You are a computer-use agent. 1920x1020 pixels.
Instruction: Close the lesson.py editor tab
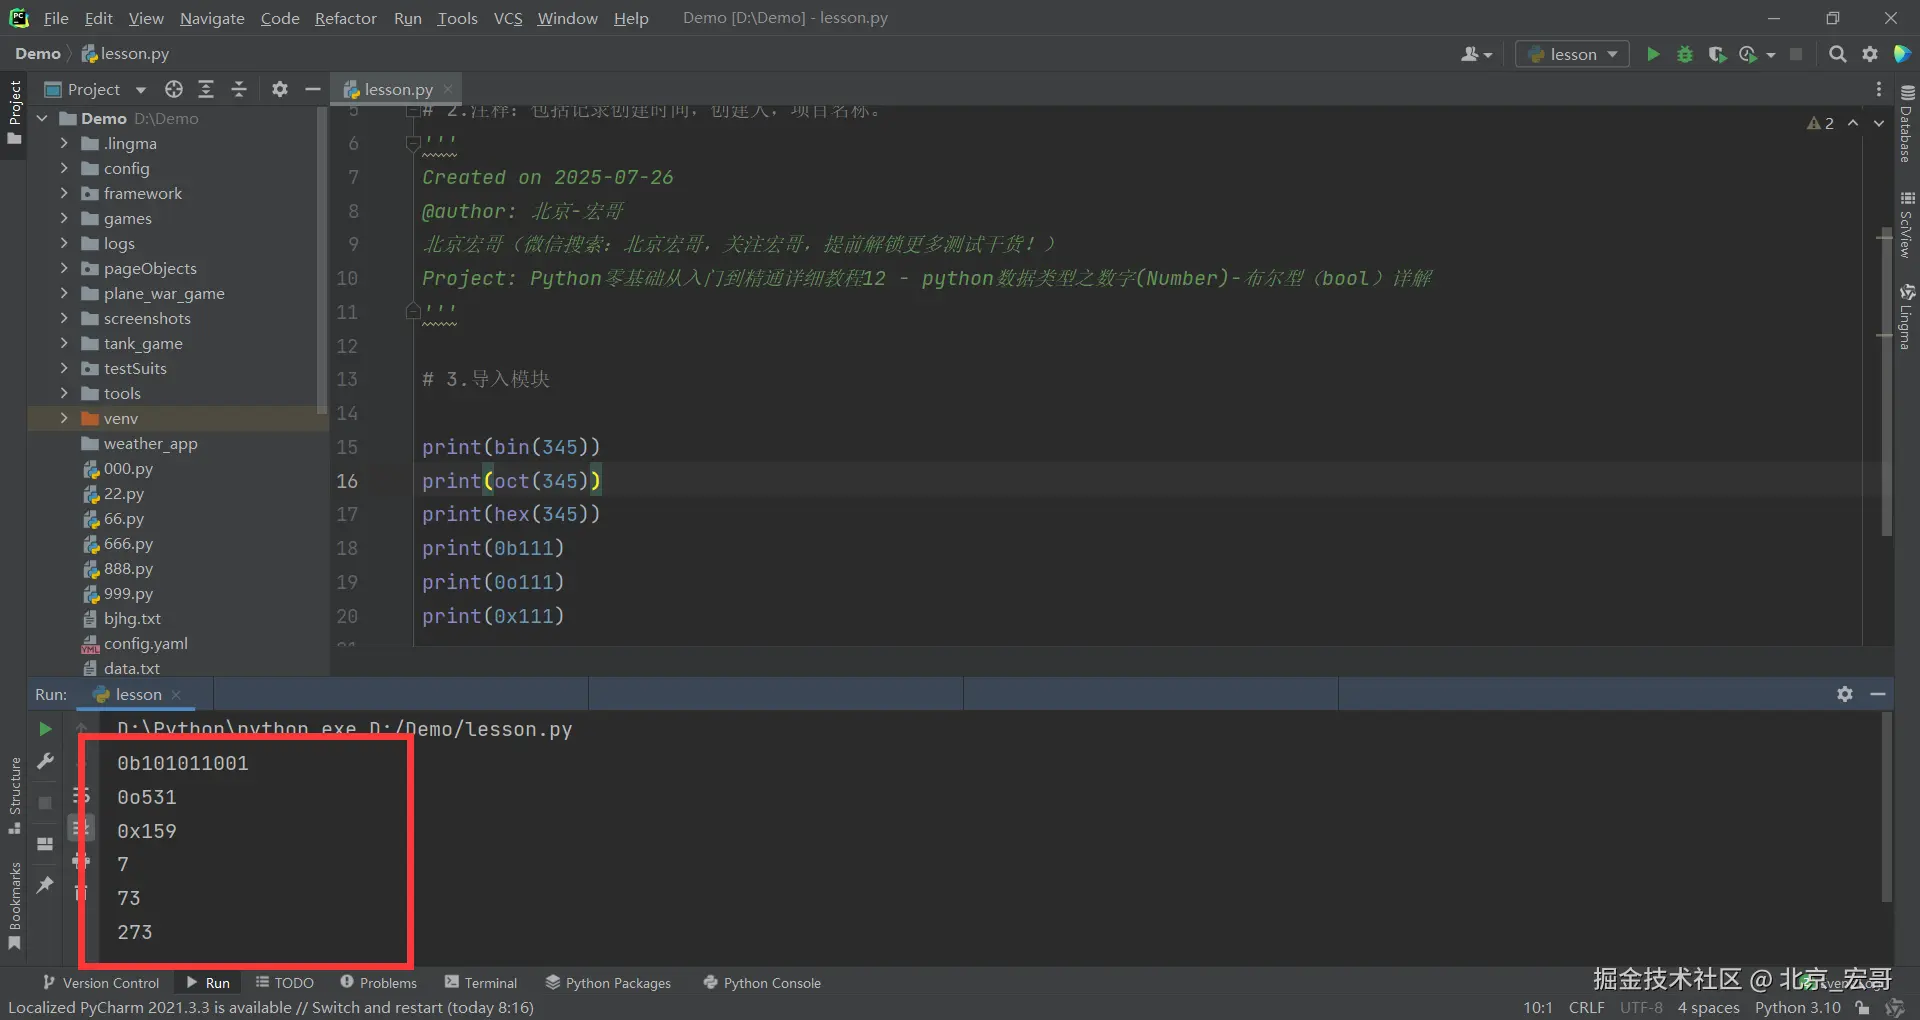(x=448, y=89)
